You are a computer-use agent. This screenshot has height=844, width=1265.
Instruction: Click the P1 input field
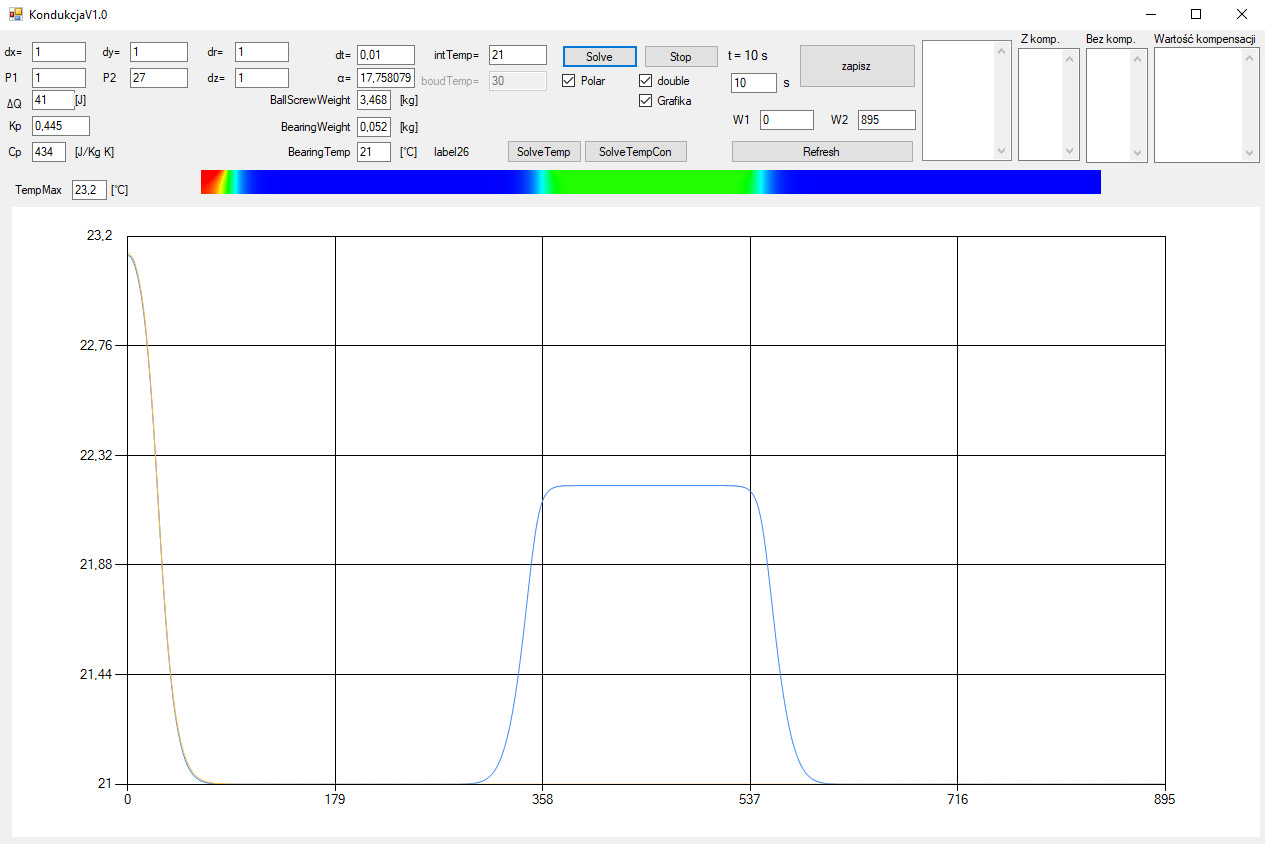coord(59,78)
